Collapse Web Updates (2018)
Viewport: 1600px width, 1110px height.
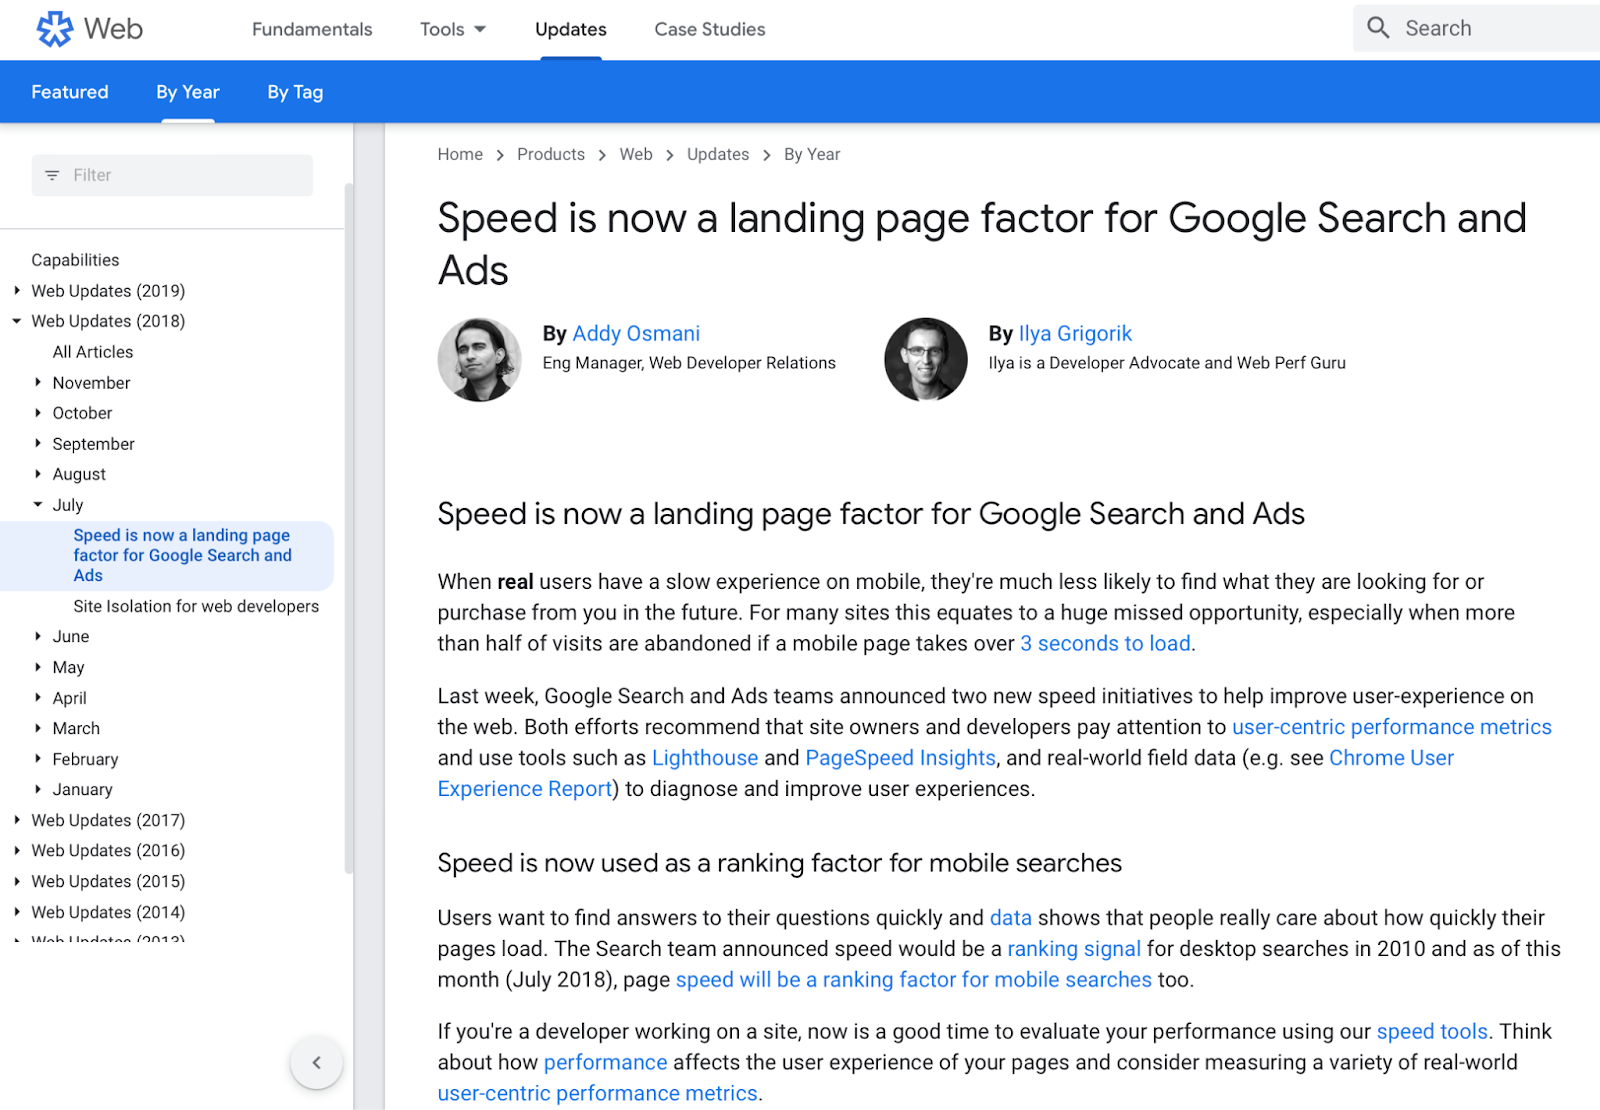[x=17, y=321]
